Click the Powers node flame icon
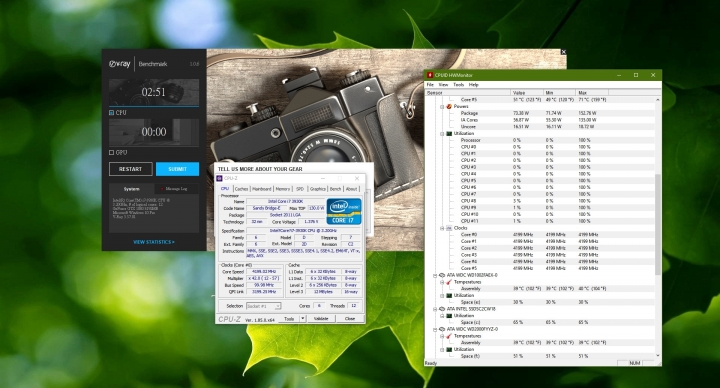720x388 pixels. [x=449, y=106]
